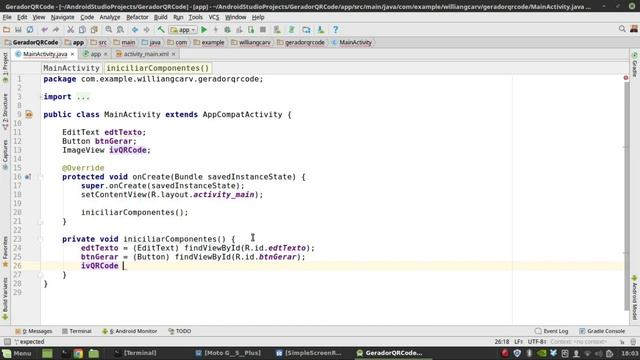Click the Replace icon next to Find
This screenshot has height=360, width=640.
120,29
